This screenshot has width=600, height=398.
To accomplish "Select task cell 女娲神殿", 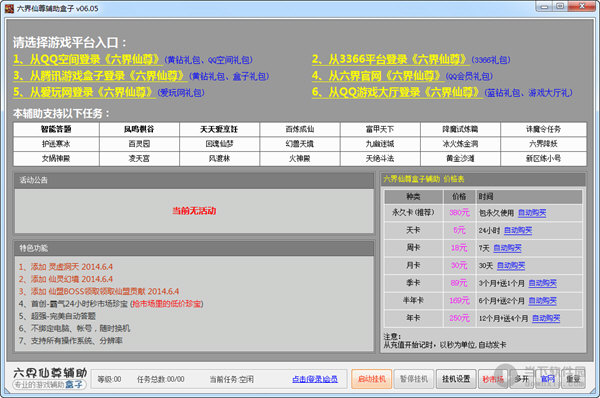I will 56,158.
